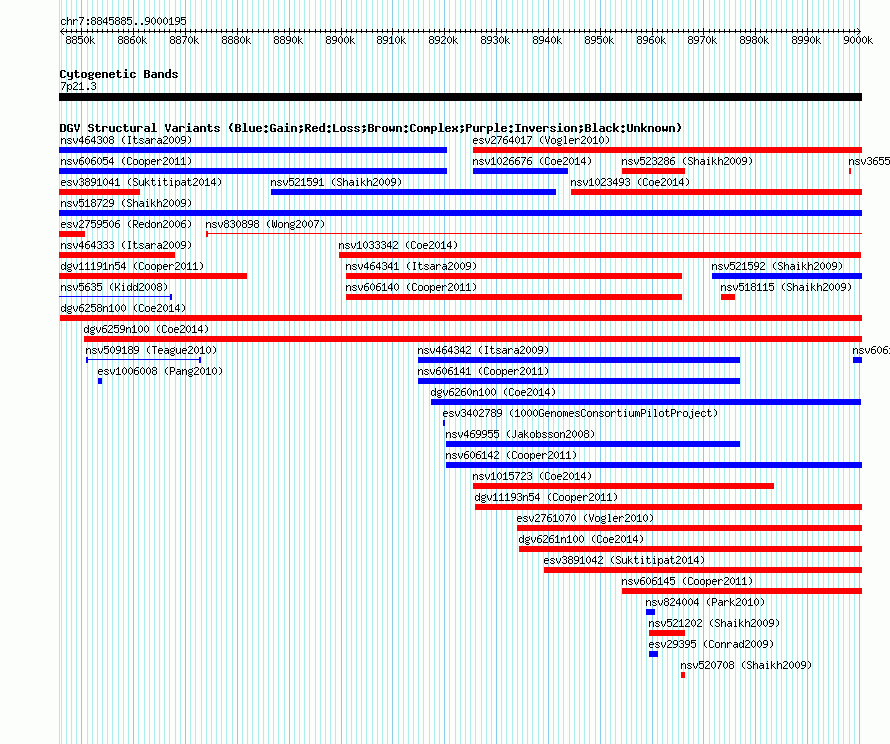Select the dgv6260n100 (Coe2014) label
890x744 pixels.
pyautogui.click(x=493, y=392)
